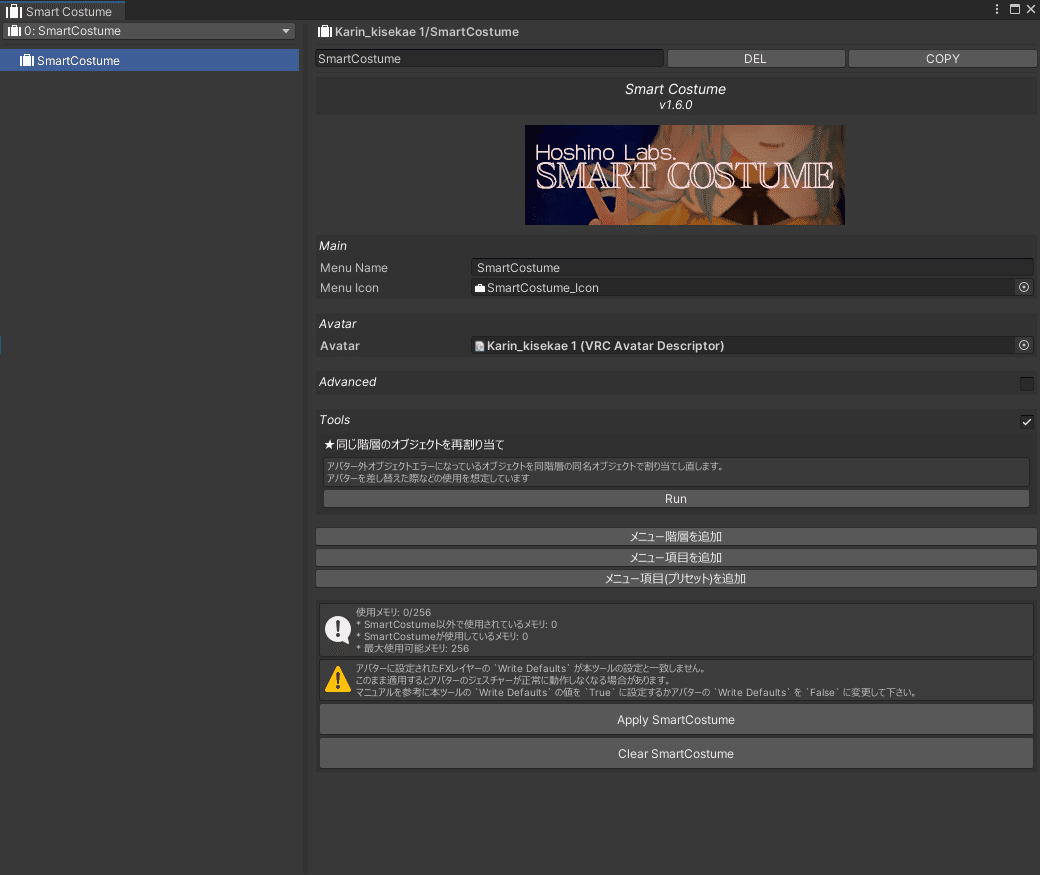Maximize the Smart Costume window
Screen dimensions: 1040x875
coord(1015,9)
